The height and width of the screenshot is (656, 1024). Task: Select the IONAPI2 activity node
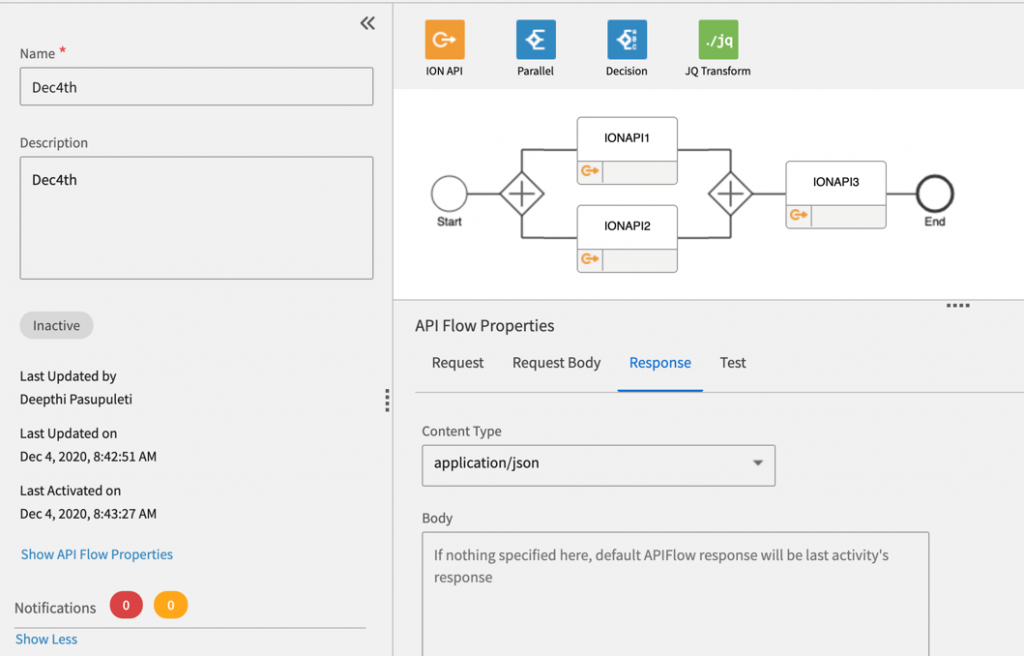click(x=627, y=227)
